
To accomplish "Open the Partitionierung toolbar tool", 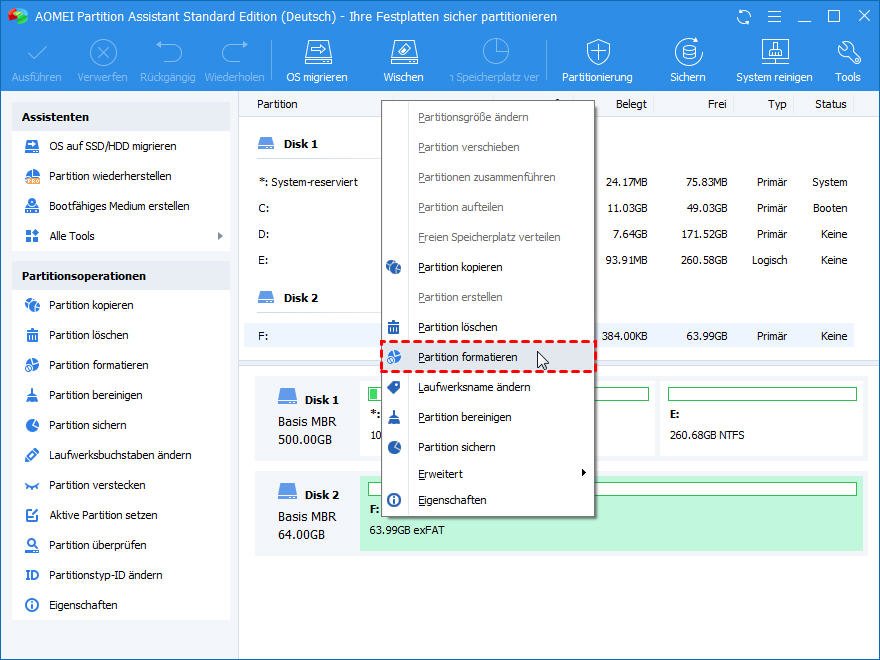I will tap(597, 61).
